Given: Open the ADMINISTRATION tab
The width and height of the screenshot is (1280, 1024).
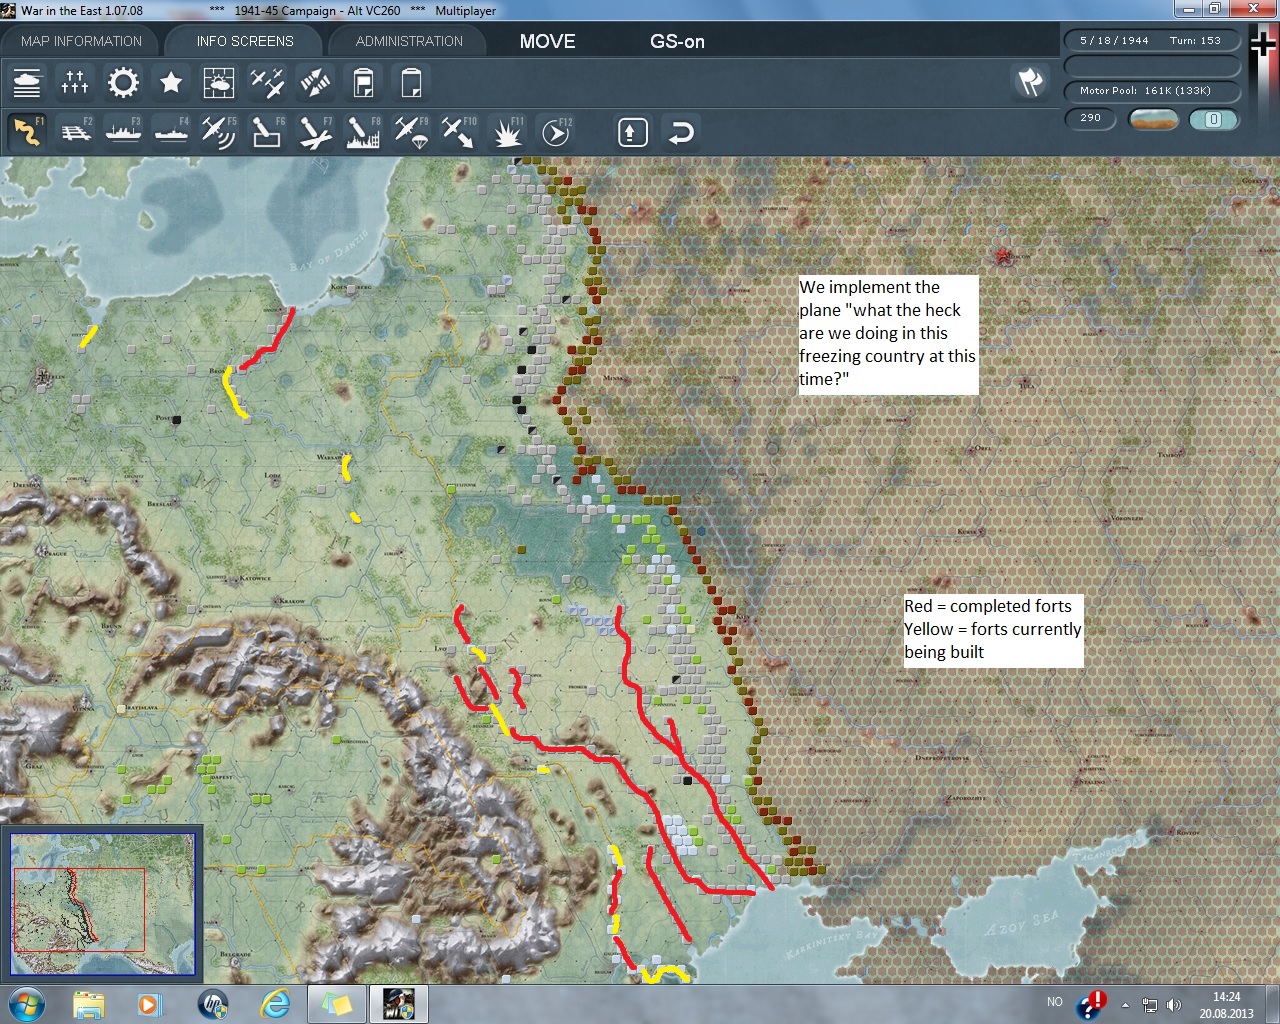Looking at the screenshot, I should [x=409, y=41].
